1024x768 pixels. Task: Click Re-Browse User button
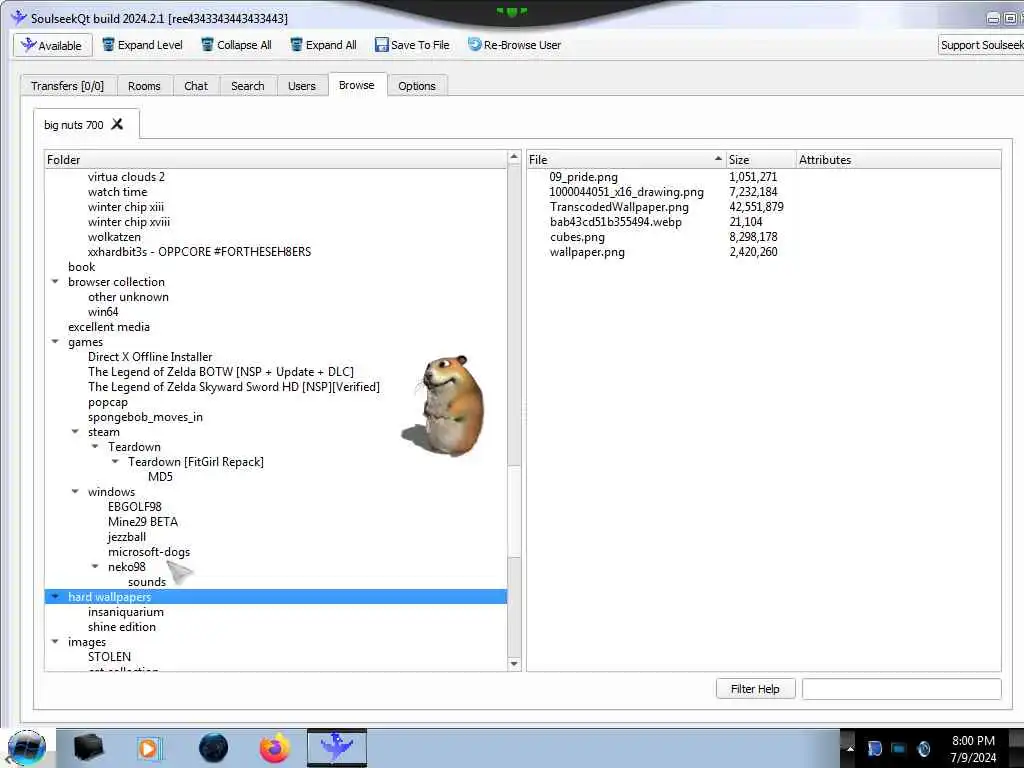(x=514, y=45)
